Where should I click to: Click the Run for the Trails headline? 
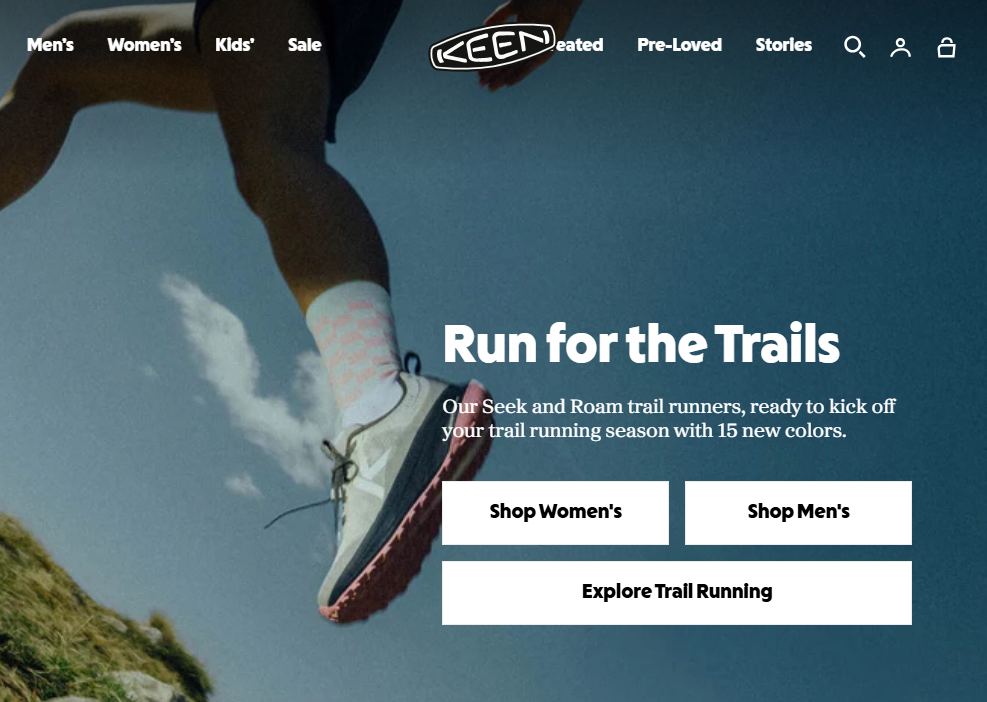(x=641, y=344)
